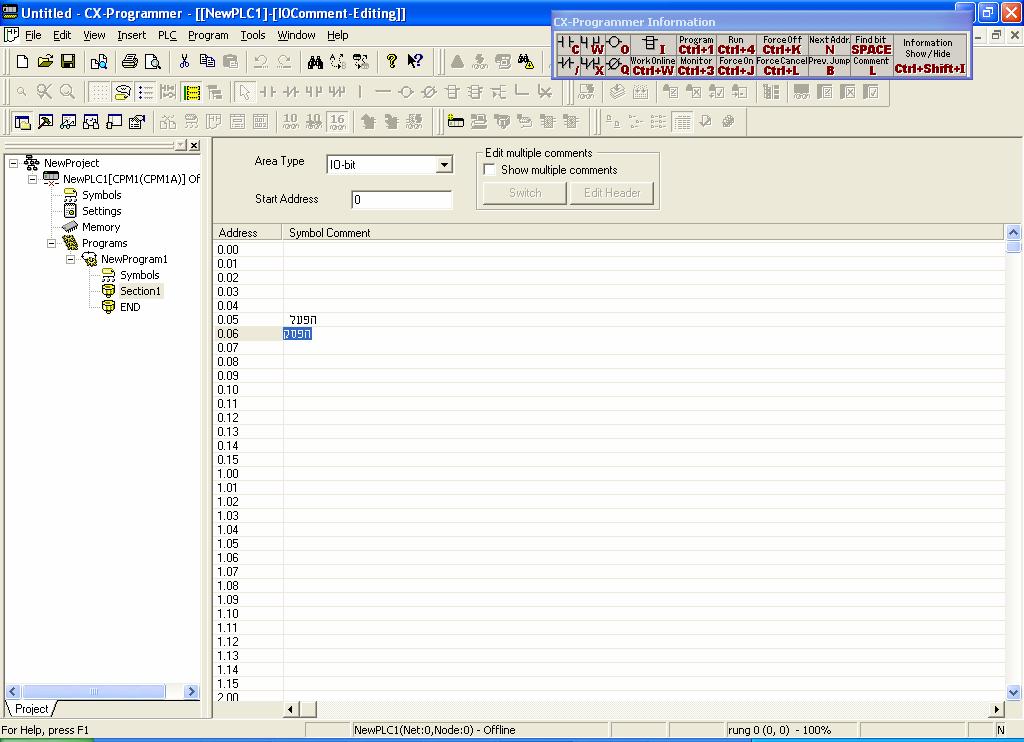Open the Program menu
Image resolution: width=1024 pixels, height=742 pixels.
(208, 35)
